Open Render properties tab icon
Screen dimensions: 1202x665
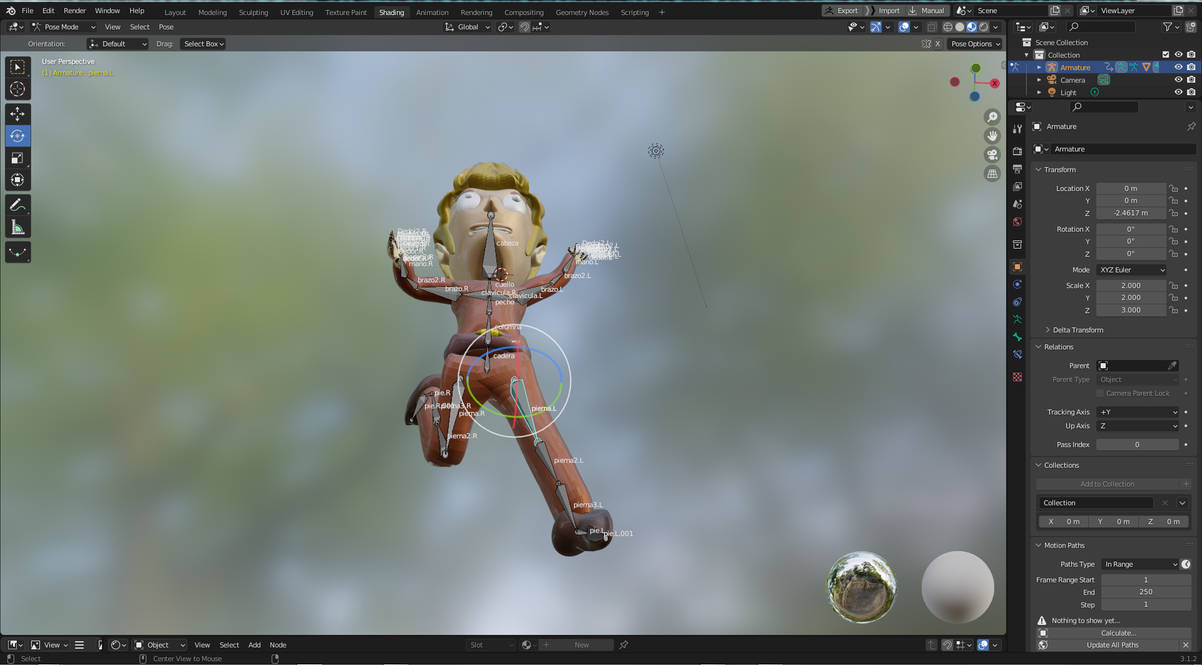pyautogui.click(x=1017, y=151)
